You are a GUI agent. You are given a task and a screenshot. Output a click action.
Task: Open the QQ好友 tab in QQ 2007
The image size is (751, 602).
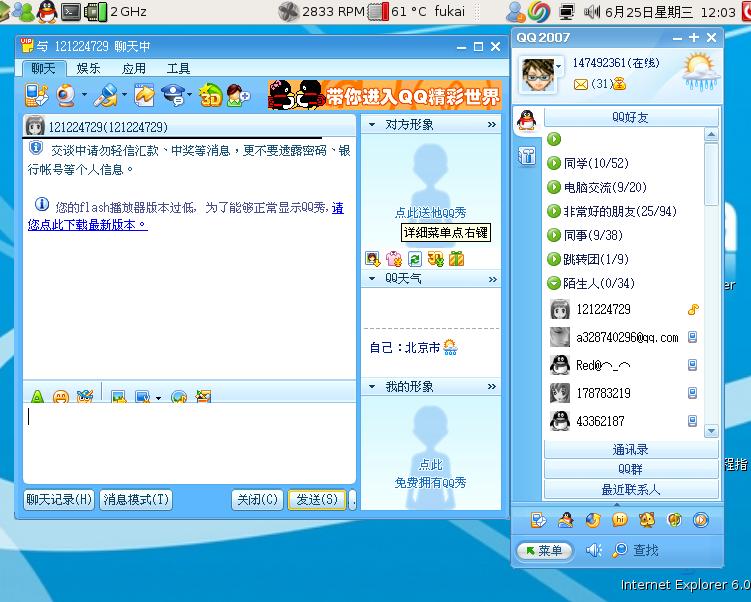[x=631, y=117]
